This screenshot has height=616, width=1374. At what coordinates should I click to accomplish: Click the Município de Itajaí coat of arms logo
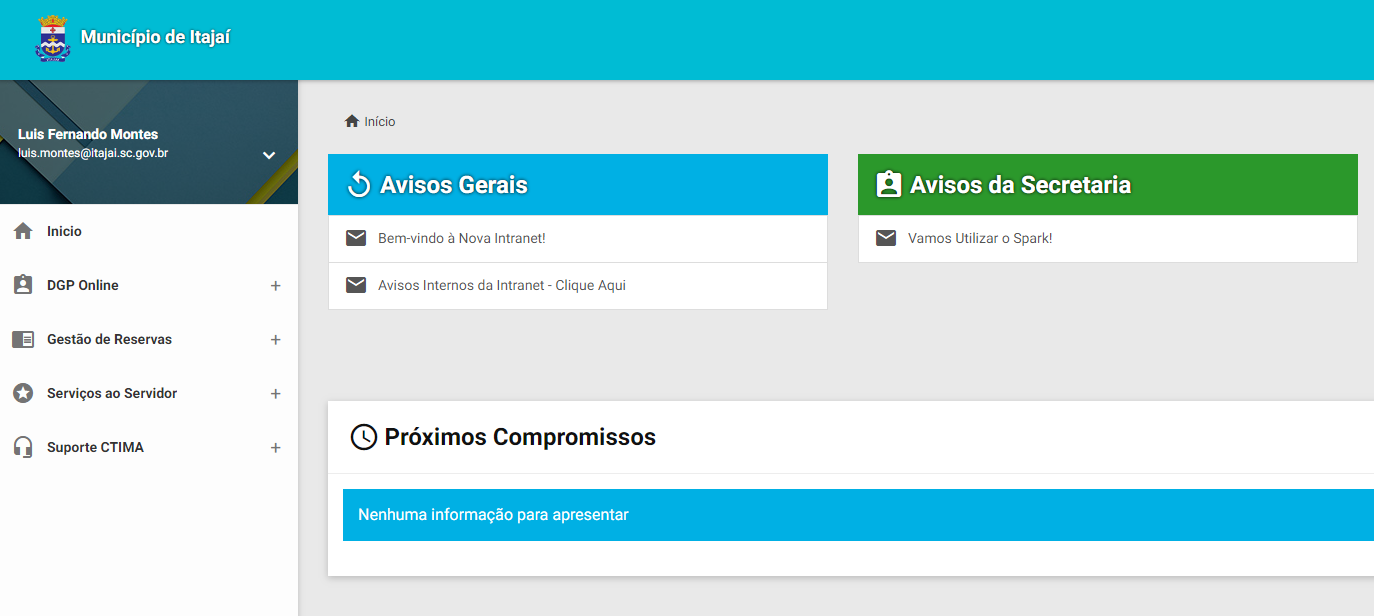[x=52, y=39]
